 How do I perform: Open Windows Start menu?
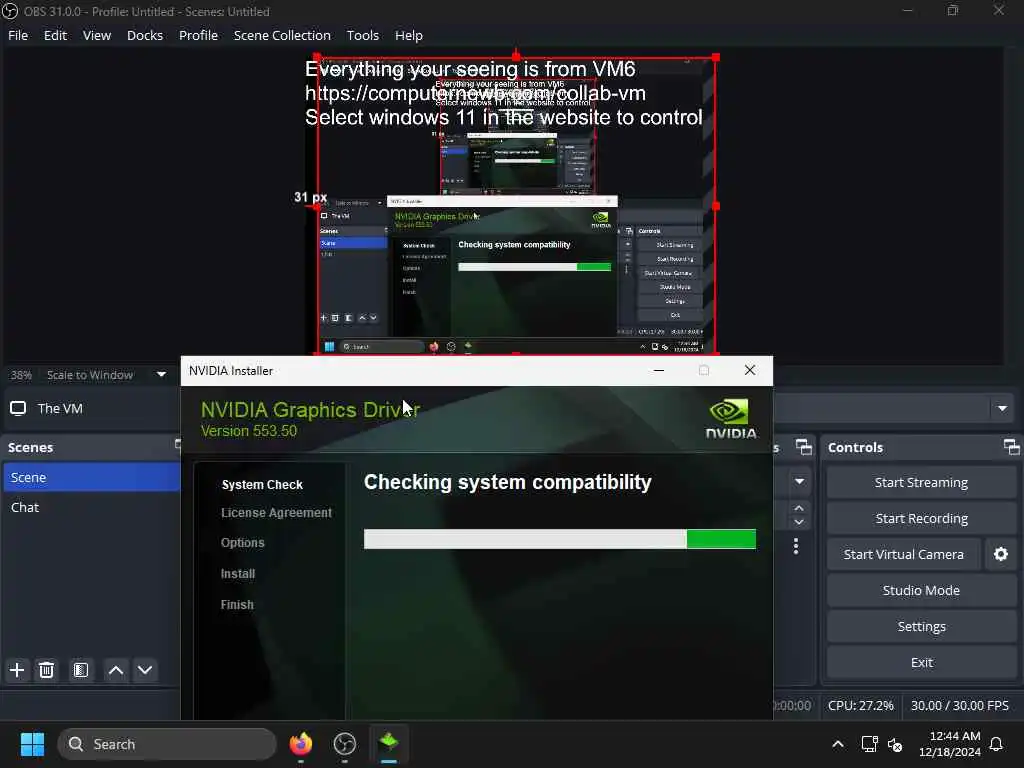pyautogui.click(x=32, y=744)
